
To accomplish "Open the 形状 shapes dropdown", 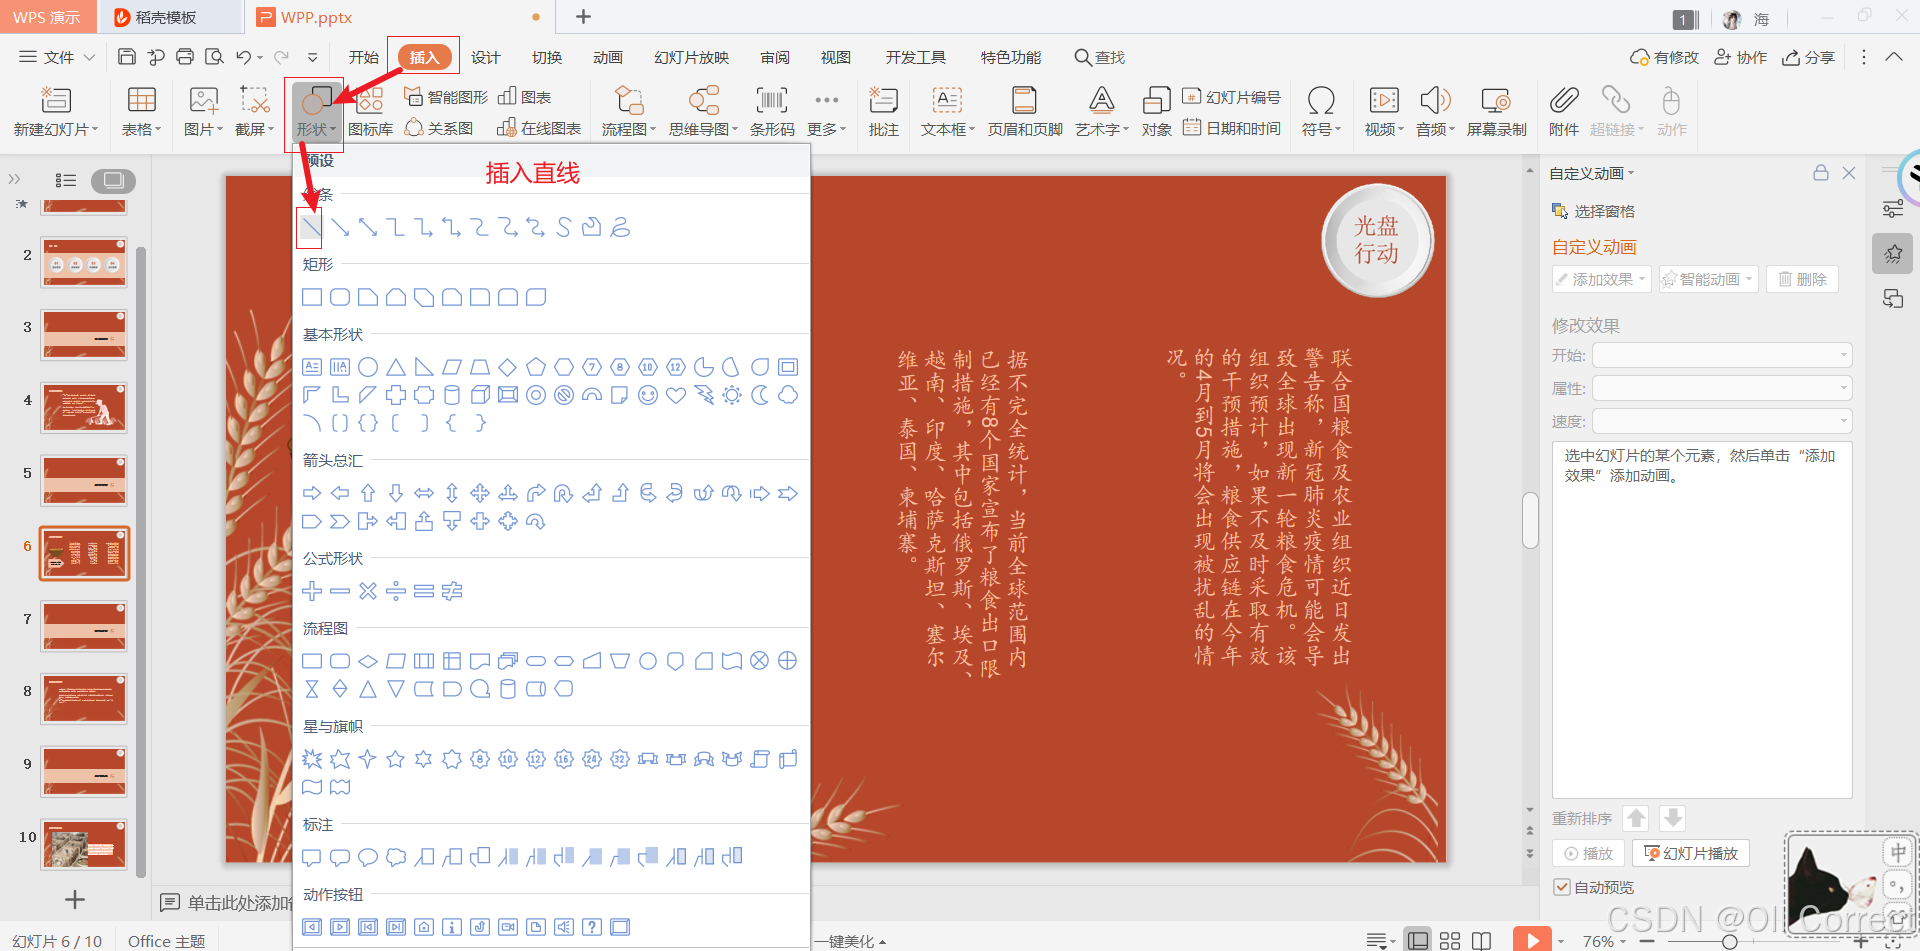I will [x=314, y=112].
